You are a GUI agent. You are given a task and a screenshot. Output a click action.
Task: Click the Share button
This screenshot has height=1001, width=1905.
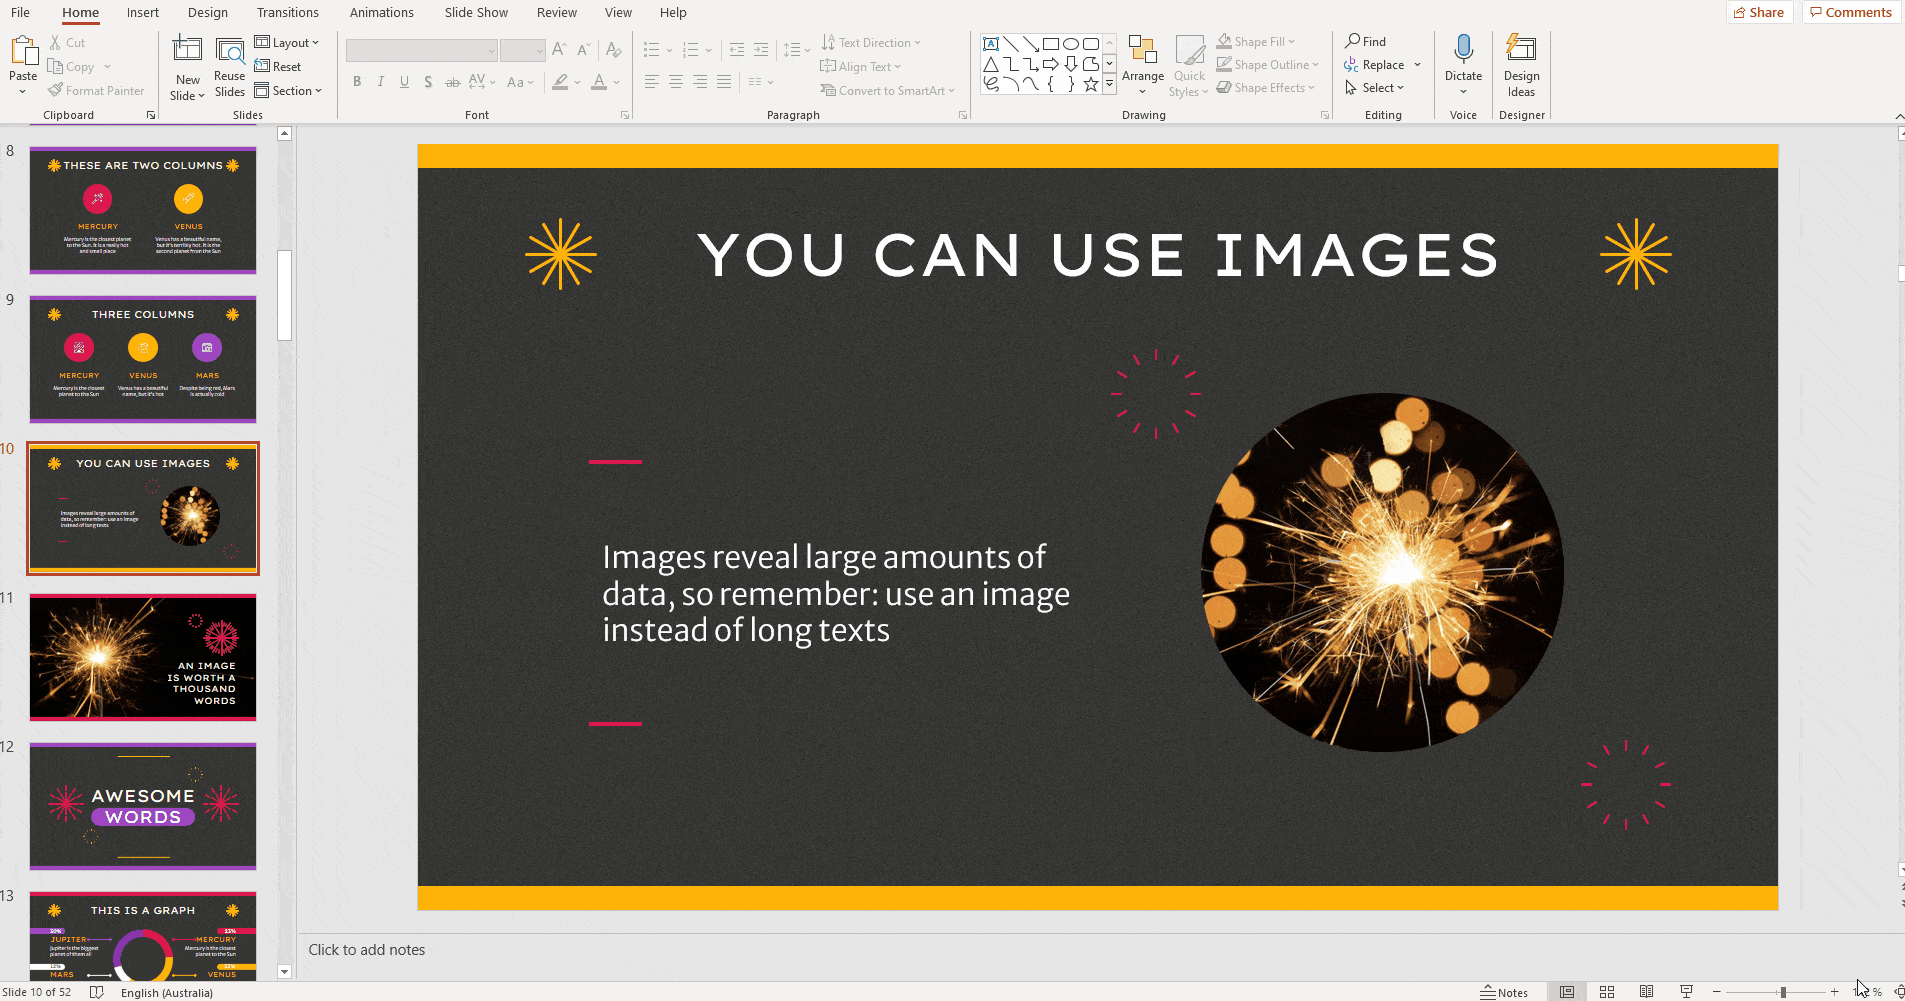point(1759,13)
